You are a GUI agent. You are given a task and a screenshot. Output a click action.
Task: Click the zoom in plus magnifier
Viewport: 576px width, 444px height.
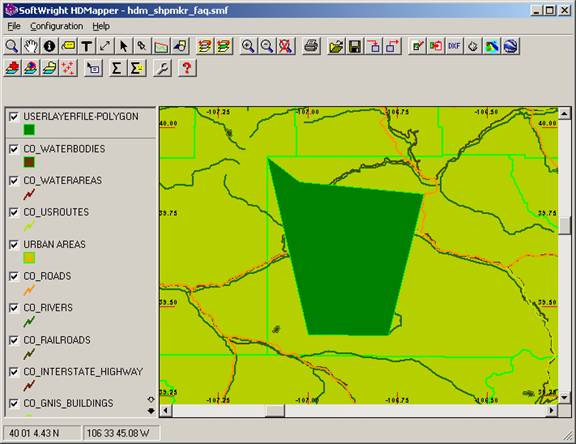[248, 46]
